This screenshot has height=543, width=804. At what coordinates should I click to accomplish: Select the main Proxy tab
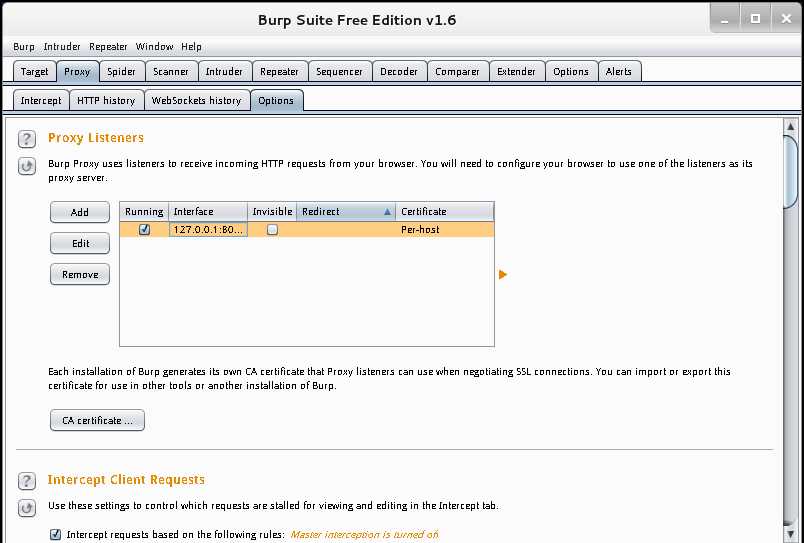pyautogui.click(x=77, y=72)
